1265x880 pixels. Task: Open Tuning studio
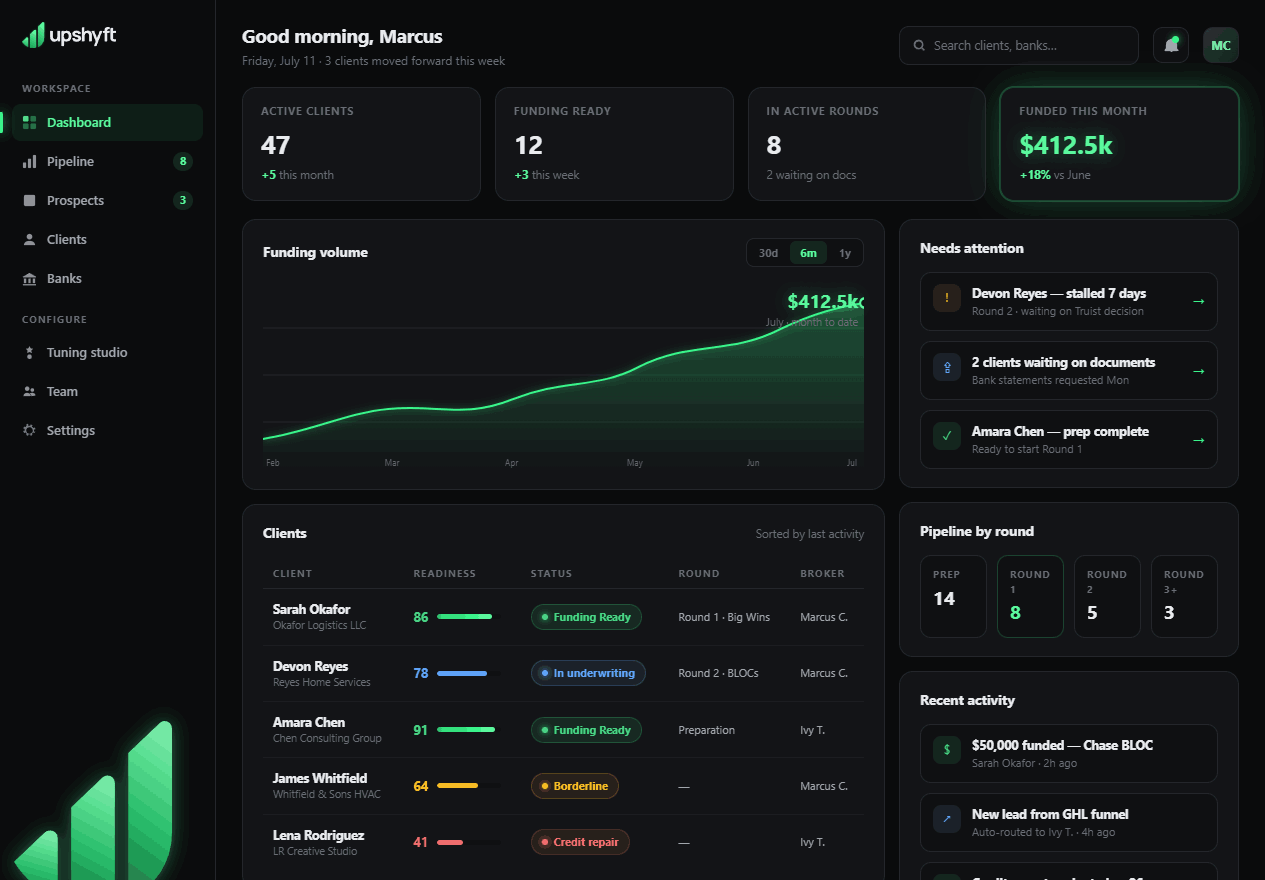coord(108,352)
